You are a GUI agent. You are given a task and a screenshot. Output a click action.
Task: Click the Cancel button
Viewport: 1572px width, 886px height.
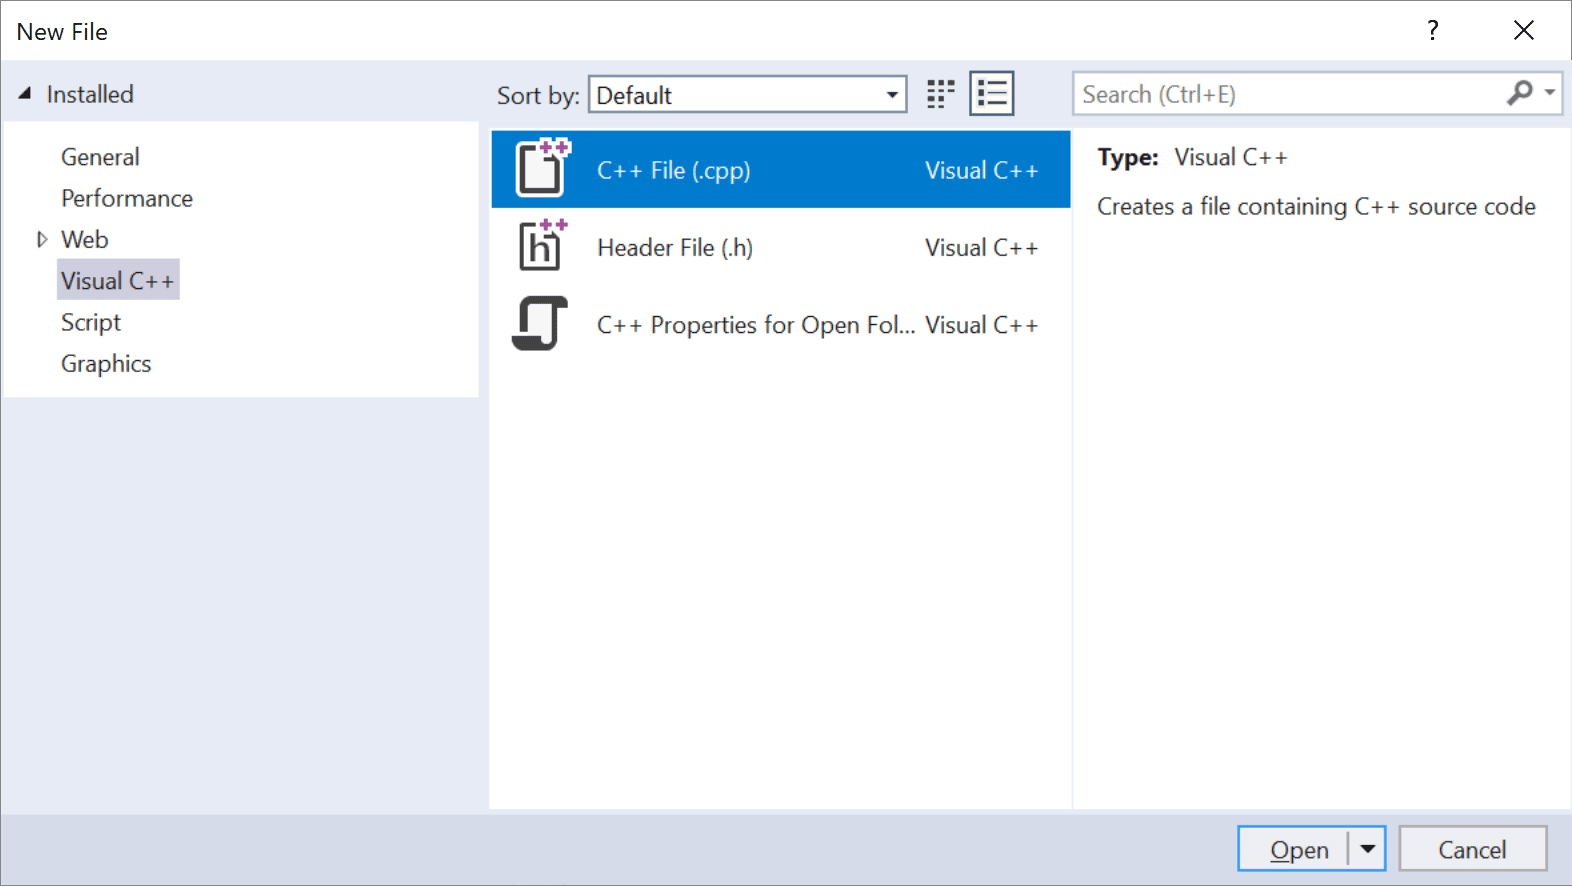[x=1472, y=849]
